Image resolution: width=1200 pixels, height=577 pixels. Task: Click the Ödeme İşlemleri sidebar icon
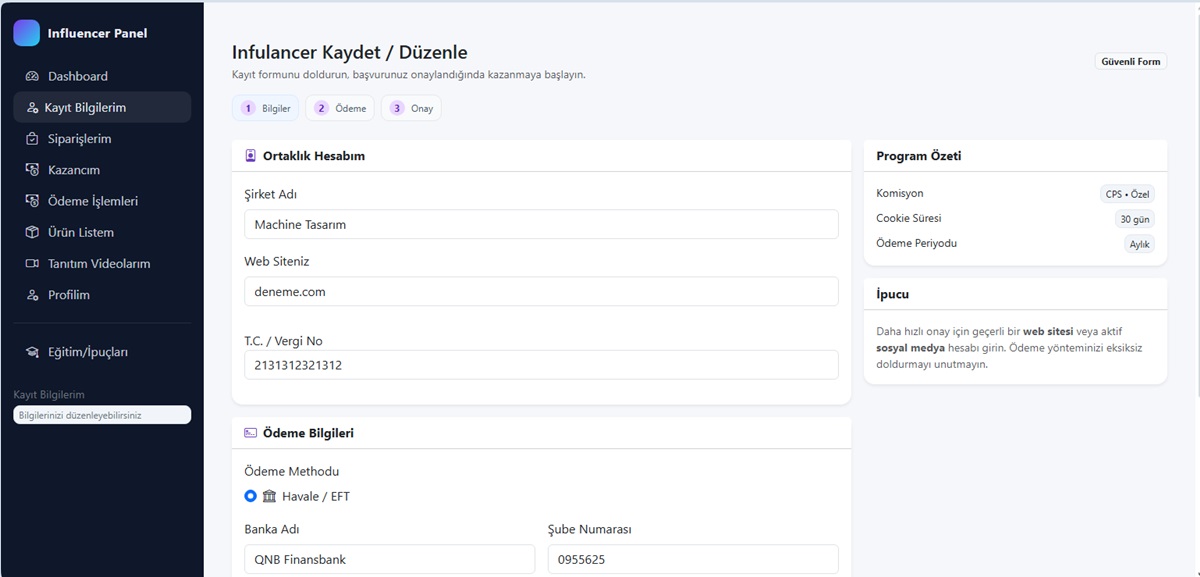[x=32, y=201]
